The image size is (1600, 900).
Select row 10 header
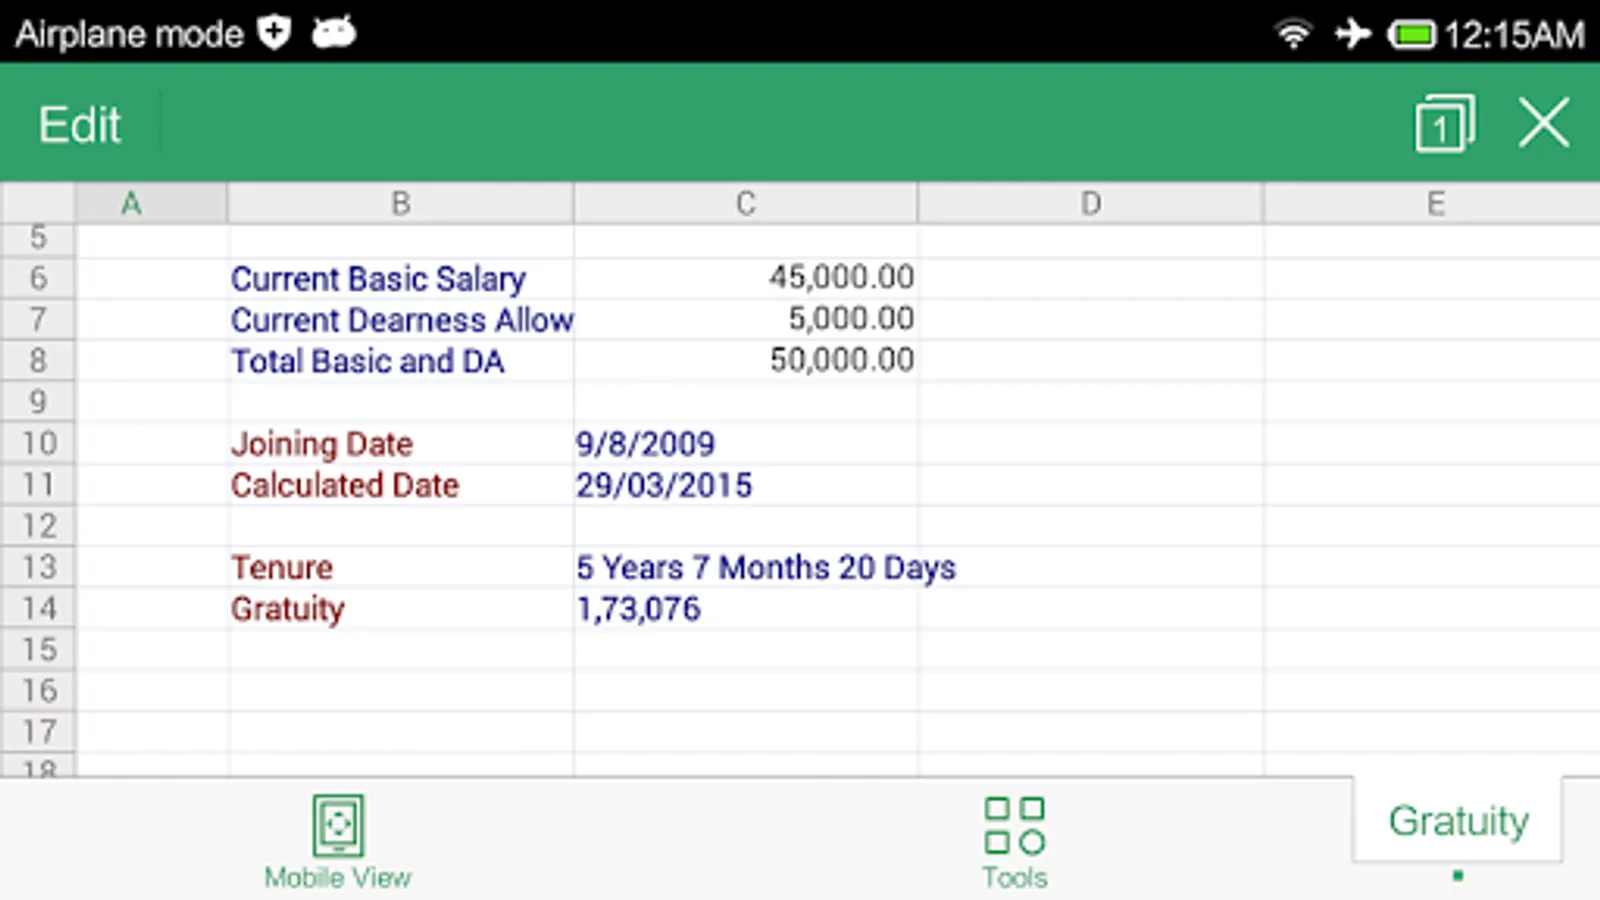point(38,443)
